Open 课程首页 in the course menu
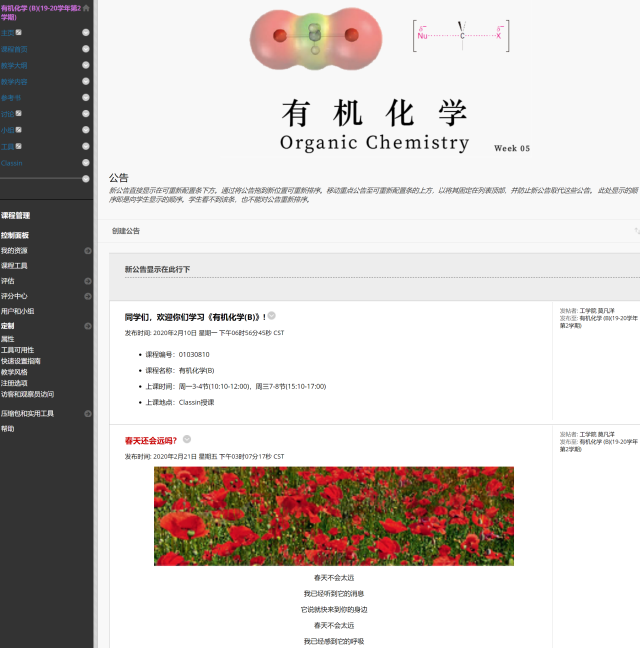Viewport: 640px width, 648px height. [x=15, y=49]
